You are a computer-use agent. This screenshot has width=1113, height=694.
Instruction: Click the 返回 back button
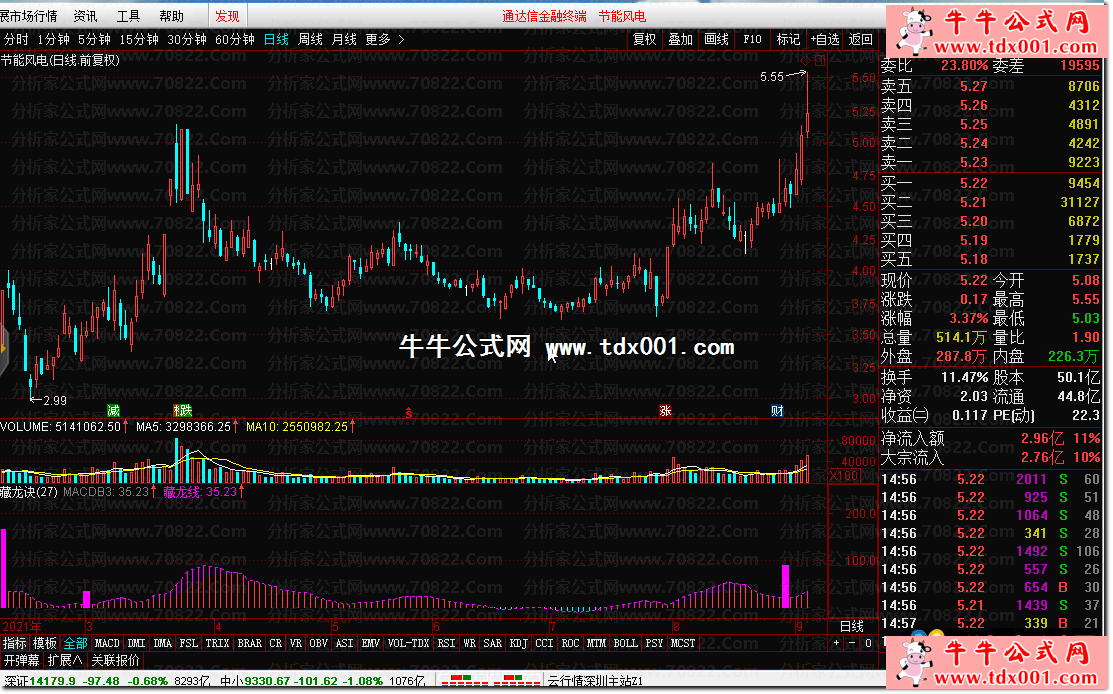click(861, 40)
